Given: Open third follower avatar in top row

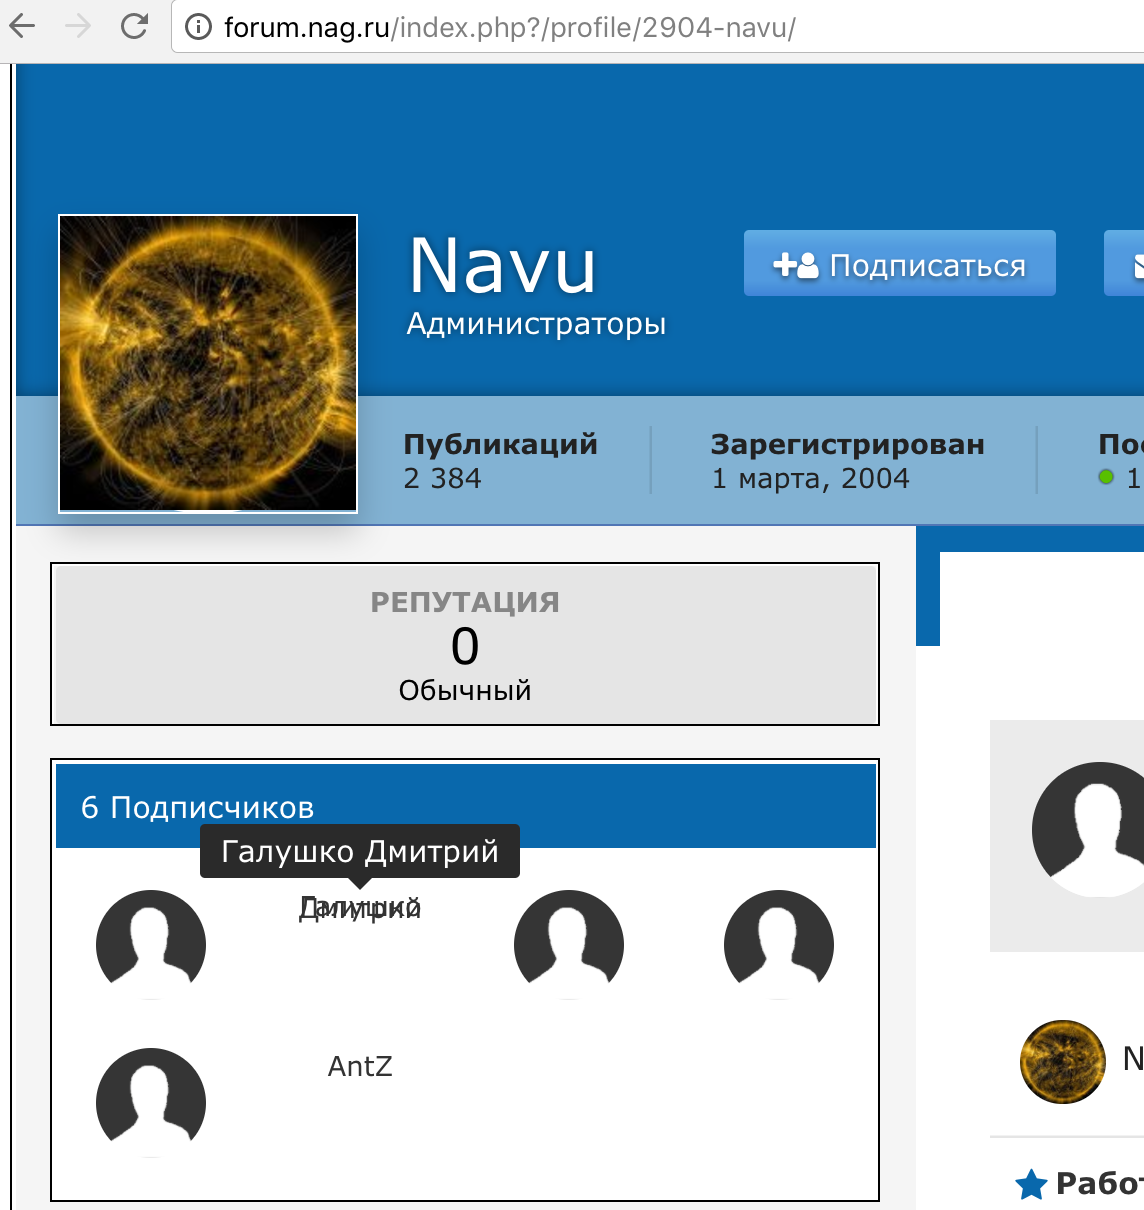Looking at the screenshot, I should 569,945.
